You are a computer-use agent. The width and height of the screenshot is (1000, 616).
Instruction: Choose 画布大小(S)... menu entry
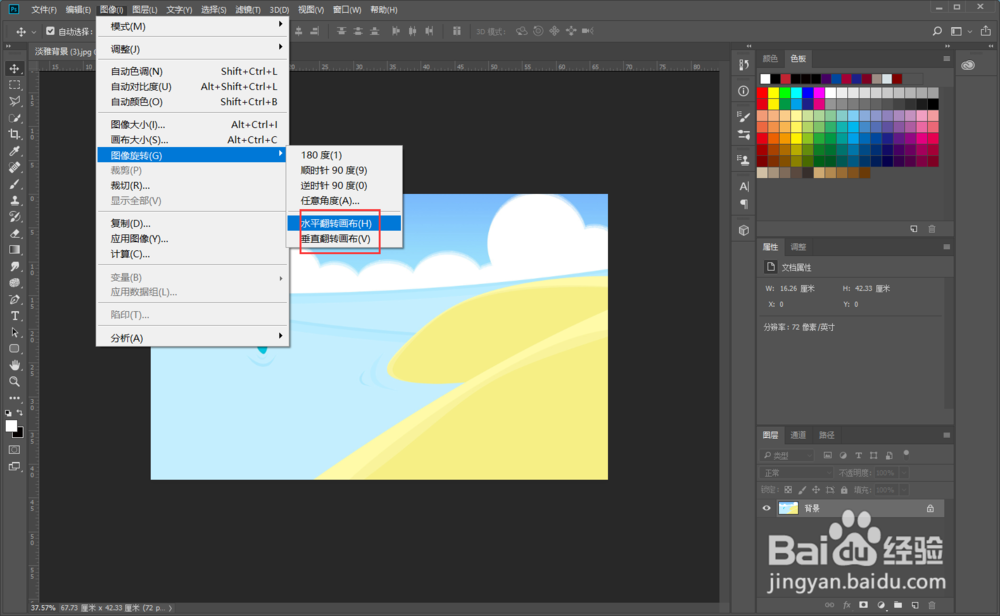click(193, 140)
